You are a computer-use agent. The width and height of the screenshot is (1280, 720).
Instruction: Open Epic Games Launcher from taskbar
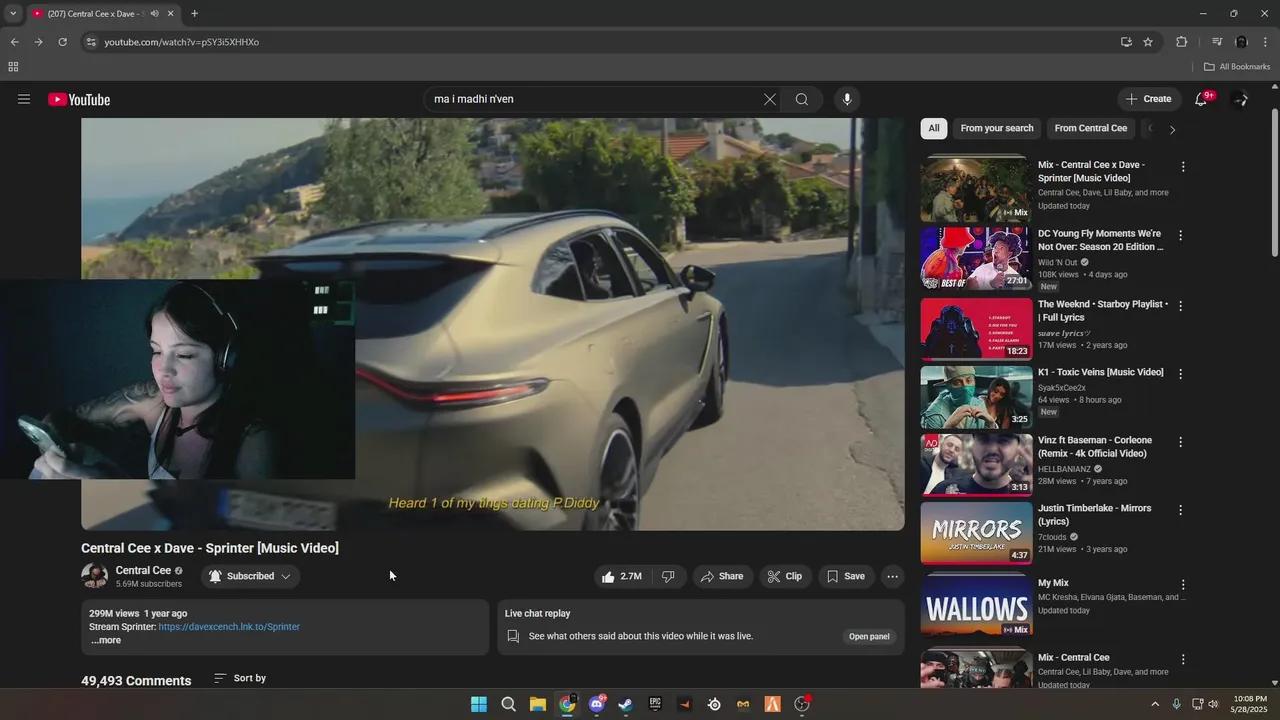(x=655, y=704)
